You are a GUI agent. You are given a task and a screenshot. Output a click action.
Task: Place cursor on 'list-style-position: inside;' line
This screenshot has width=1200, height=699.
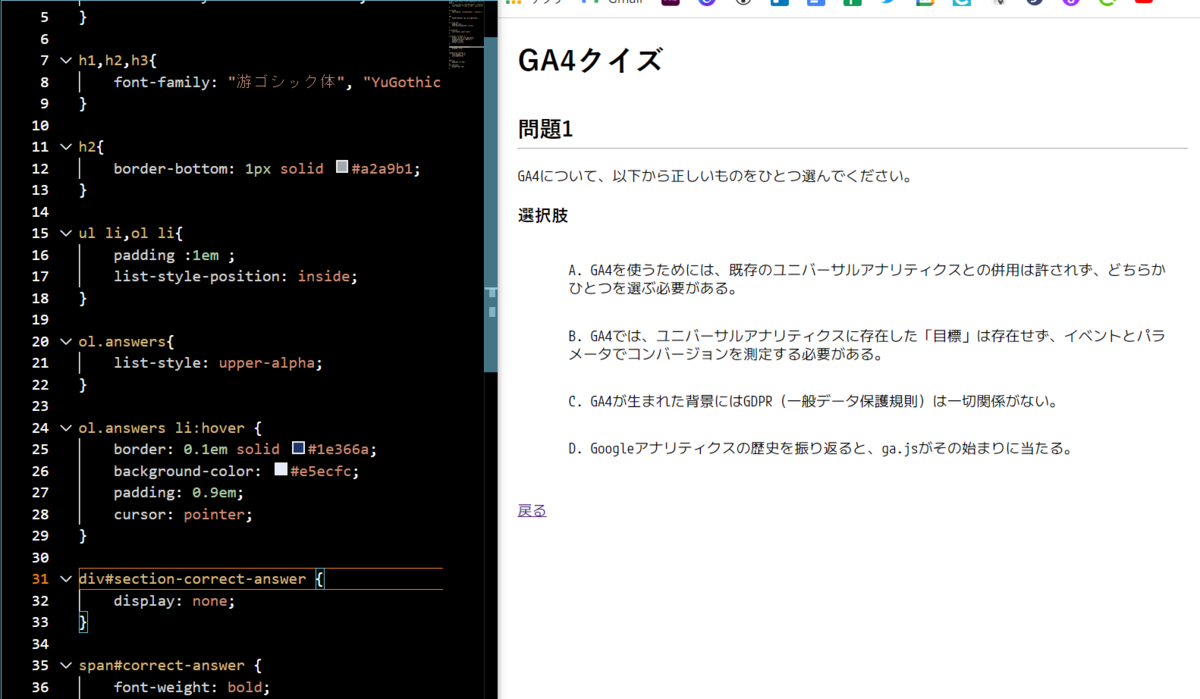click(235, 276)
